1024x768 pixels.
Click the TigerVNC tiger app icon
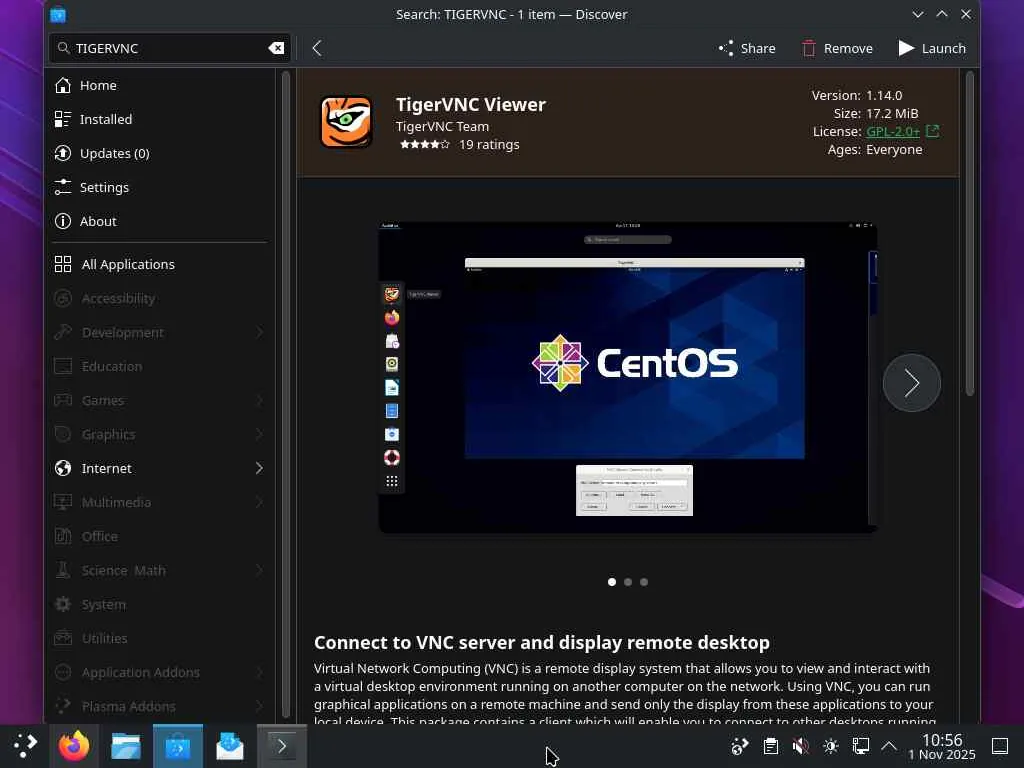click(x=346, y=122)
